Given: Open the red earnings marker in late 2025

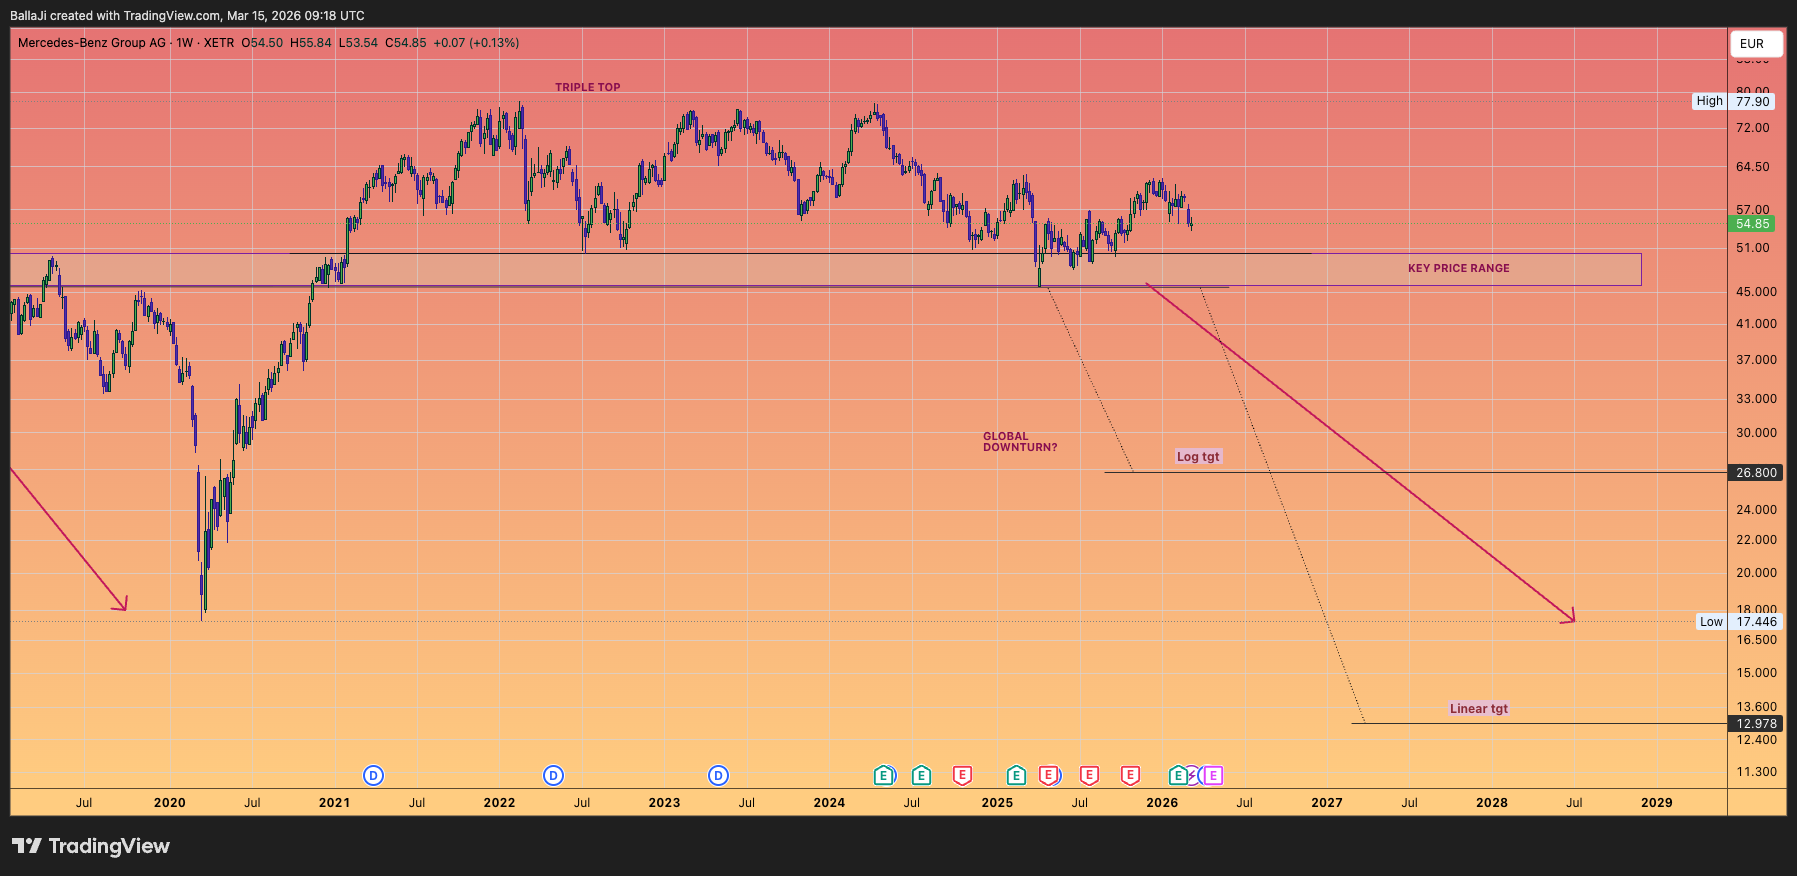Looking at the screenshot, I should [x=1130, y=775].
